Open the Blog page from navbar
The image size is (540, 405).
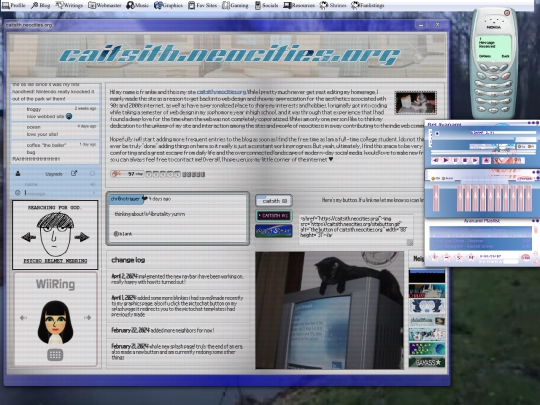point(41,5)
